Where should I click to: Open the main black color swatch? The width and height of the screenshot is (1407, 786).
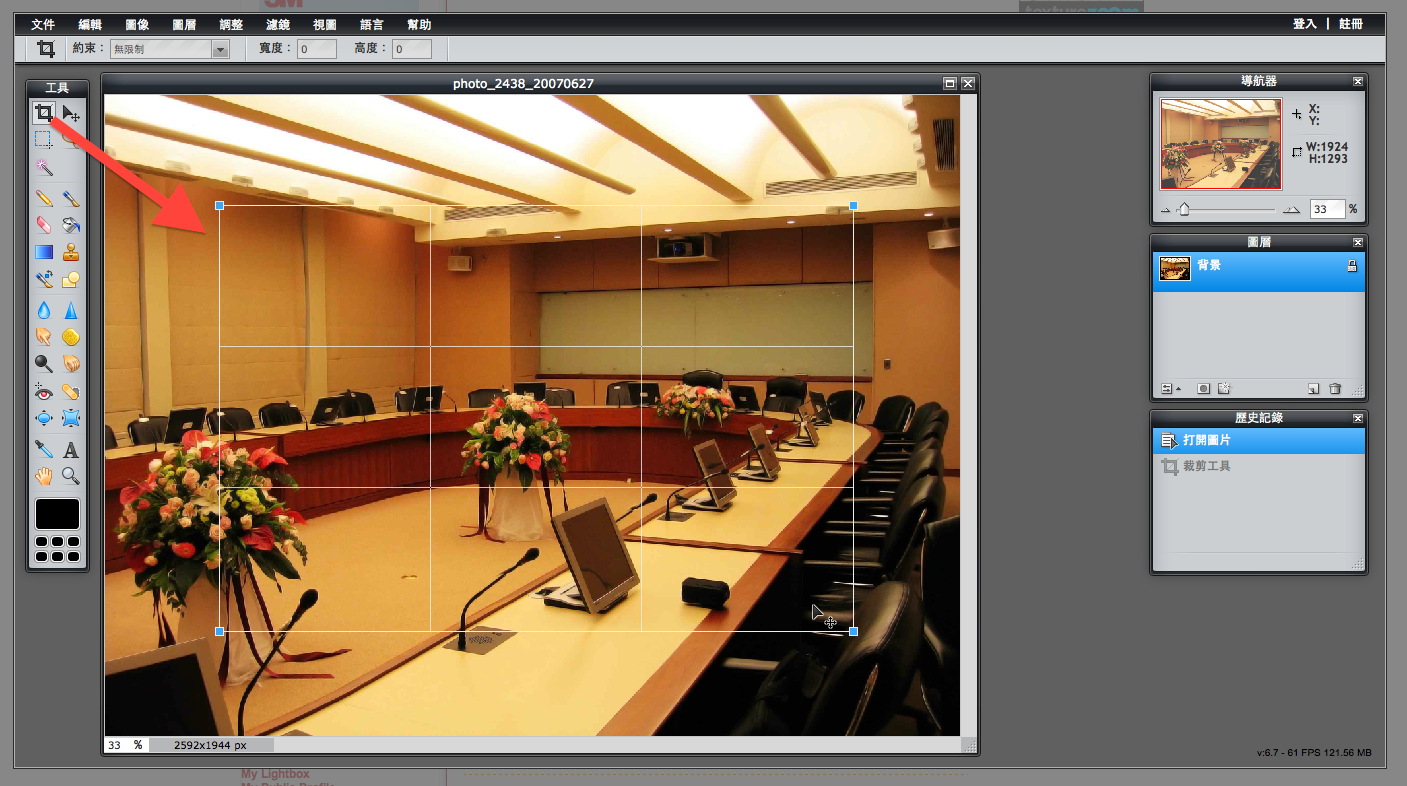point(58,514)
